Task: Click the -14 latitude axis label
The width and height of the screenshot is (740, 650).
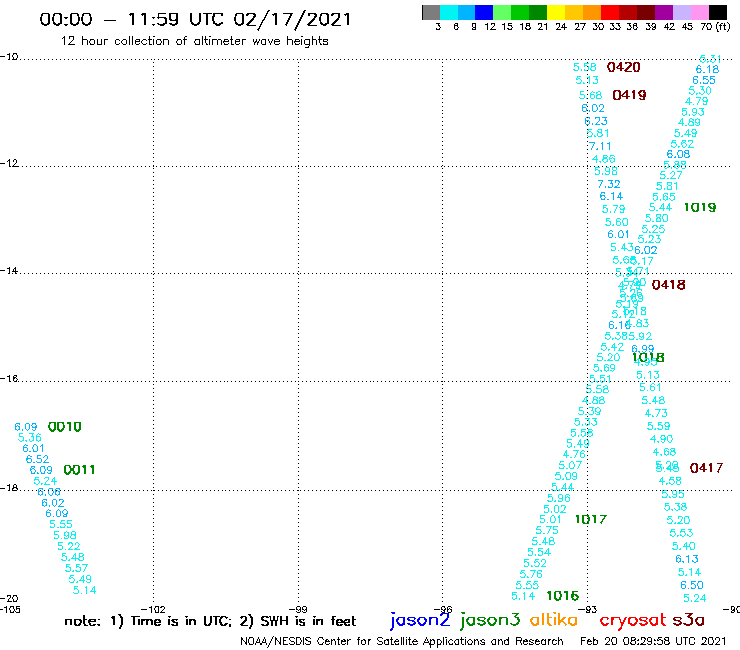Action: pyautogui.click(x=10, y=271)
